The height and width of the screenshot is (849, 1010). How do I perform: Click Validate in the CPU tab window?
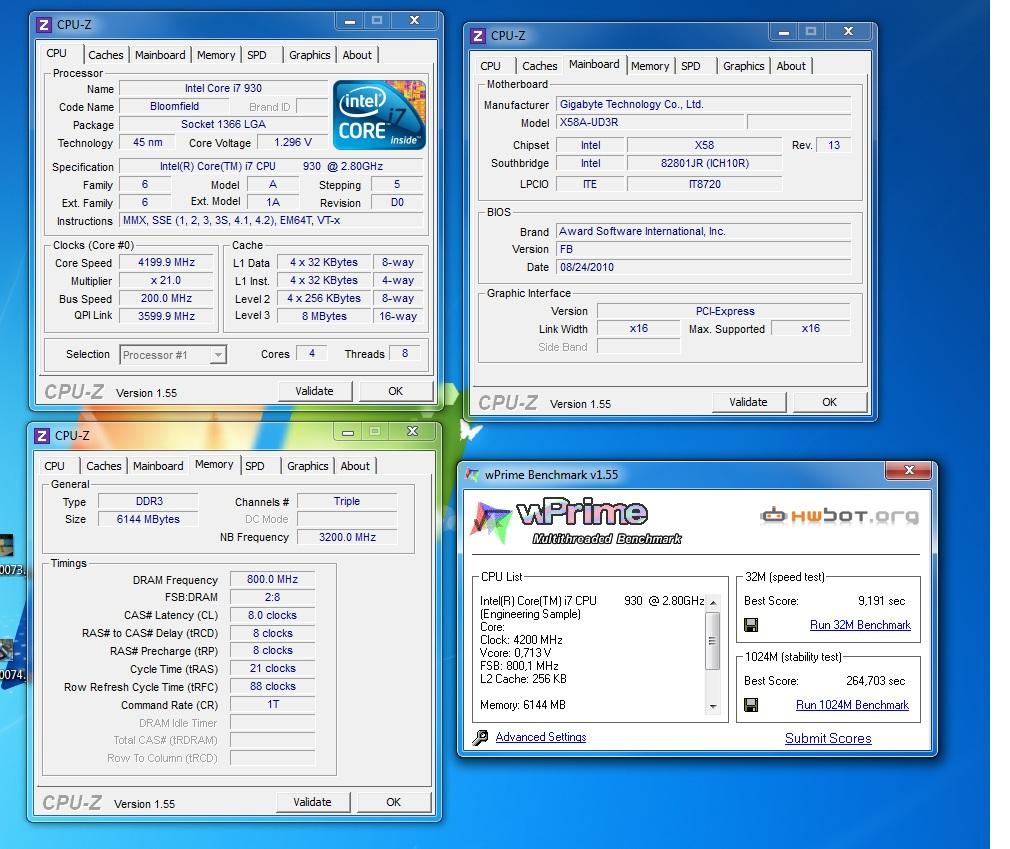(314, 392)
